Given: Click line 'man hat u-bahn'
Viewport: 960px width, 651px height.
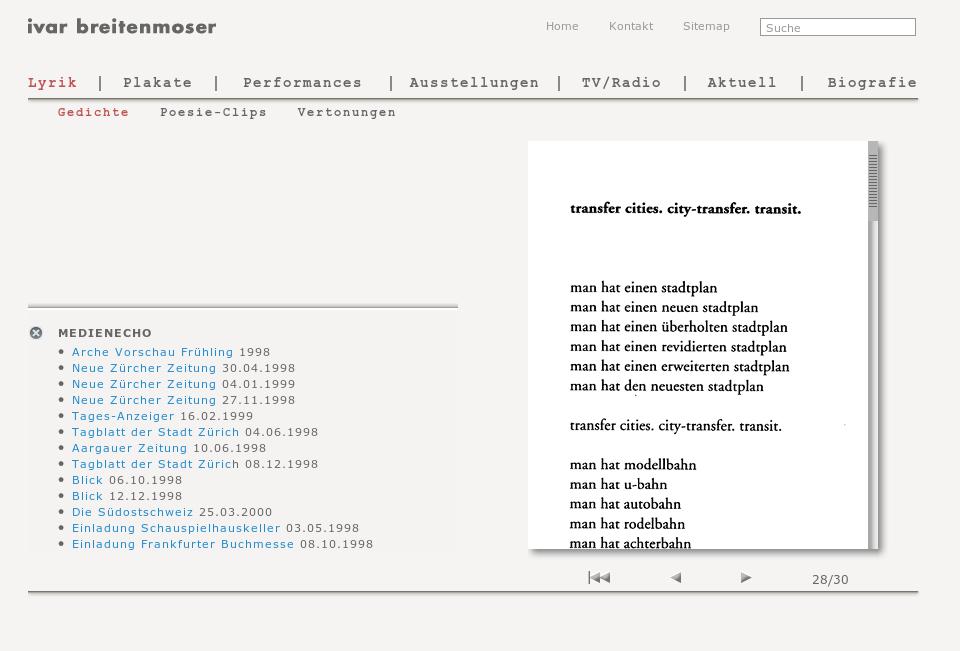Looking at the screenshot, I should [618, 484].
